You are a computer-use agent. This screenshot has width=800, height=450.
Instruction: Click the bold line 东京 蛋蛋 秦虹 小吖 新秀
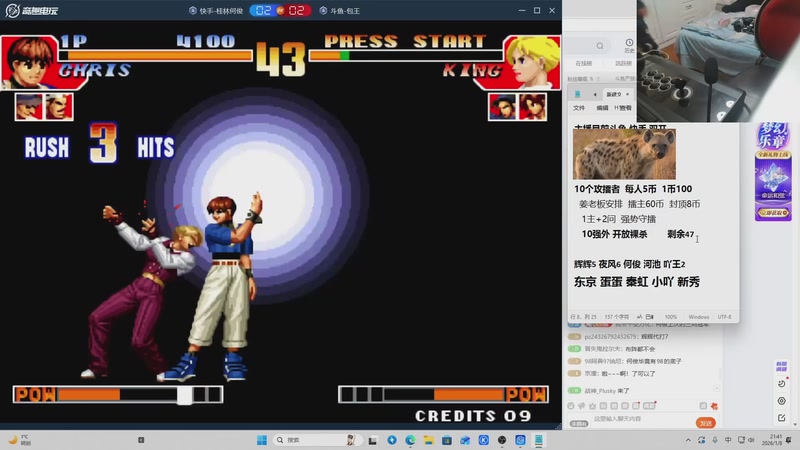[x=637, y=282]
